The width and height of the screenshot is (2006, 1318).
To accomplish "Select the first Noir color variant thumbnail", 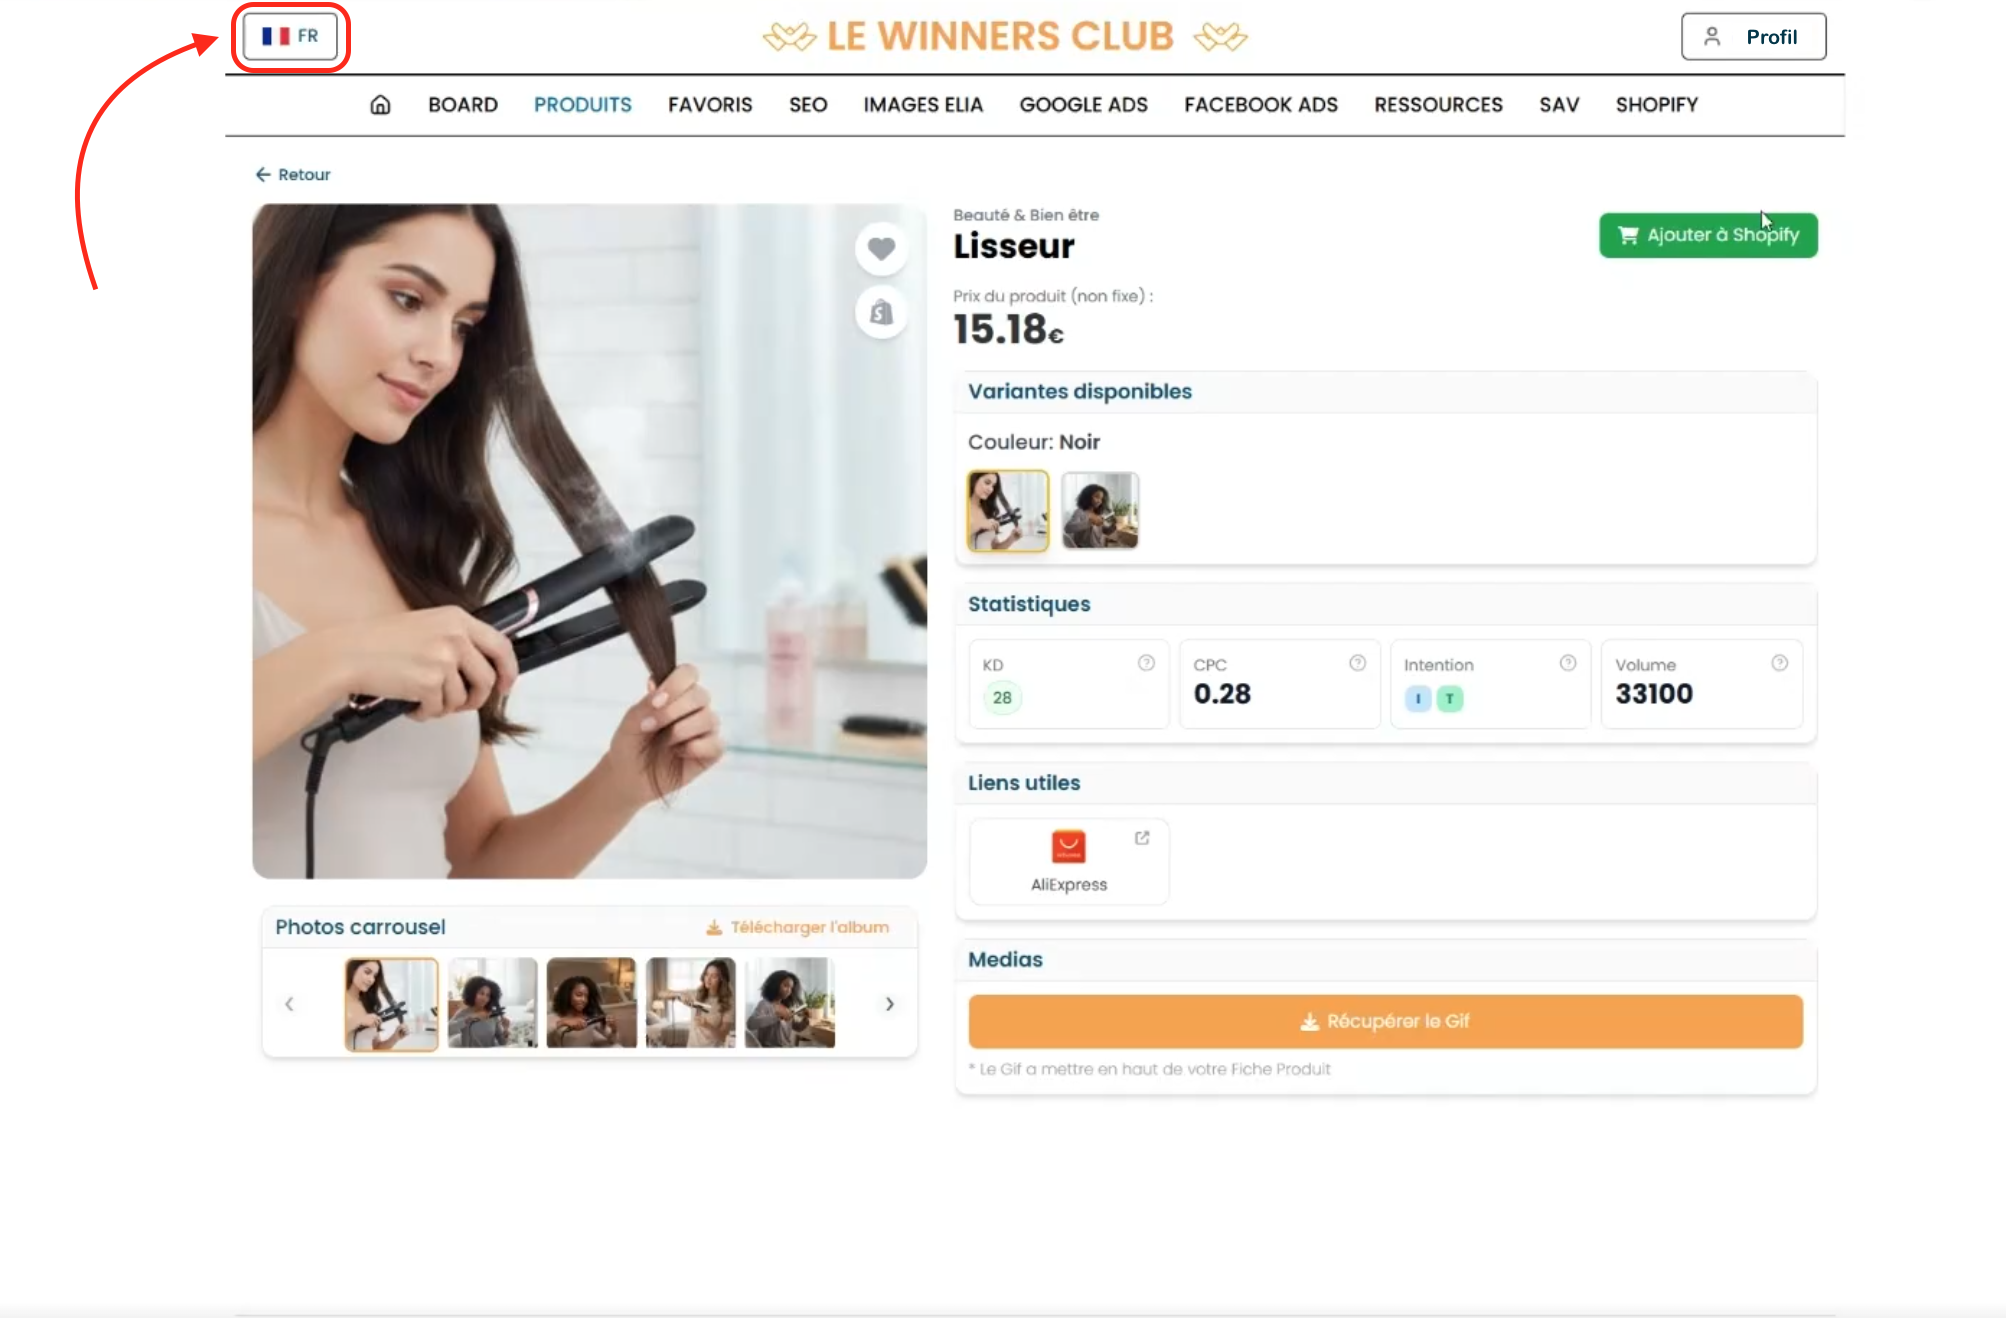I will (1008, 511).
